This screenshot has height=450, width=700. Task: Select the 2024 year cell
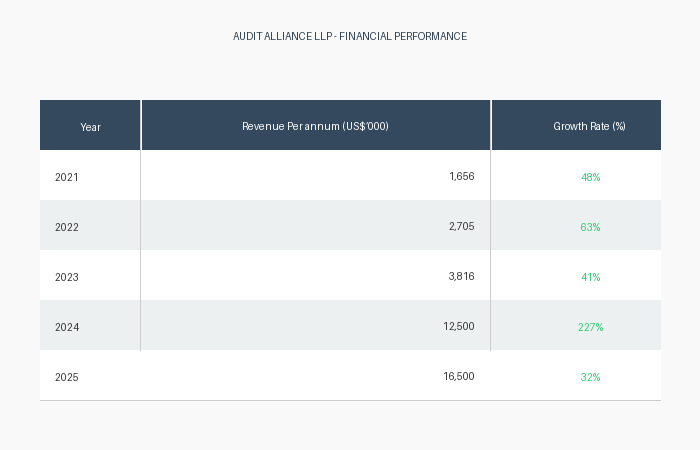[66, 327]
